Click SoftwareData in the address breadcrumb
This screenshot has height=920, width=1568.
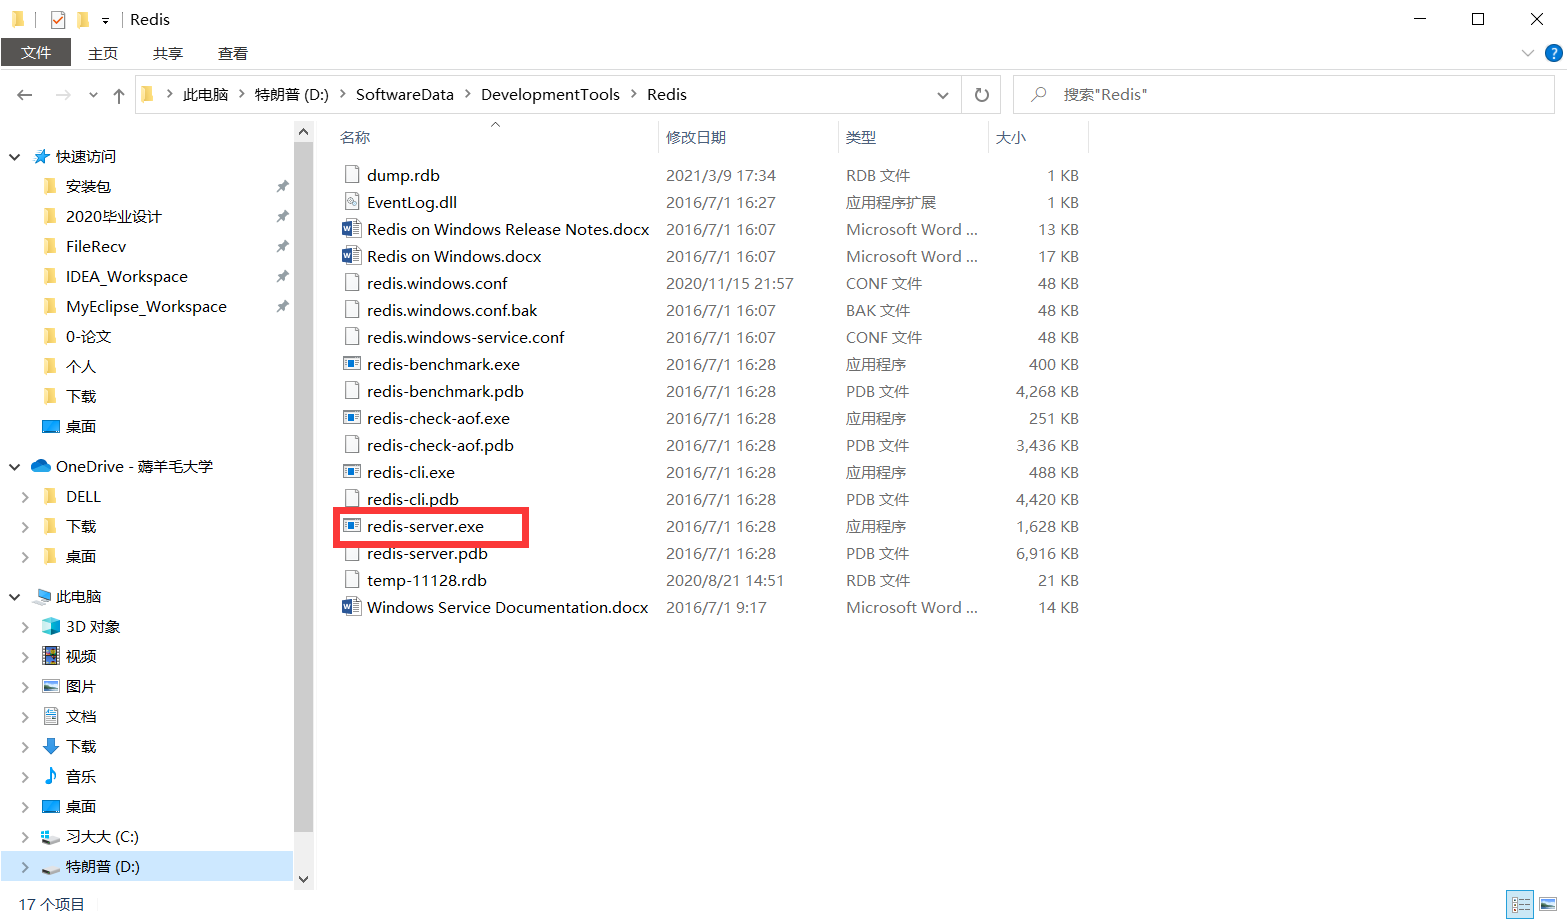(405, 94)
